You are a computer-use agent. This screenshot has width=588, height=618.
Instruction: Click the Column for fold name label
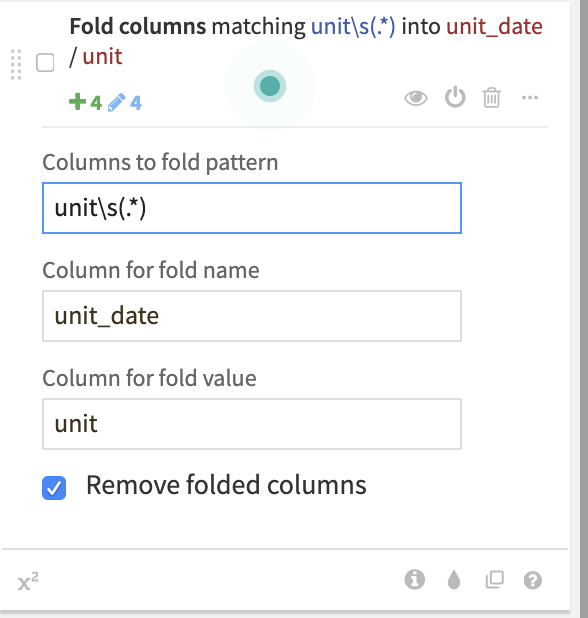(151, 270)
